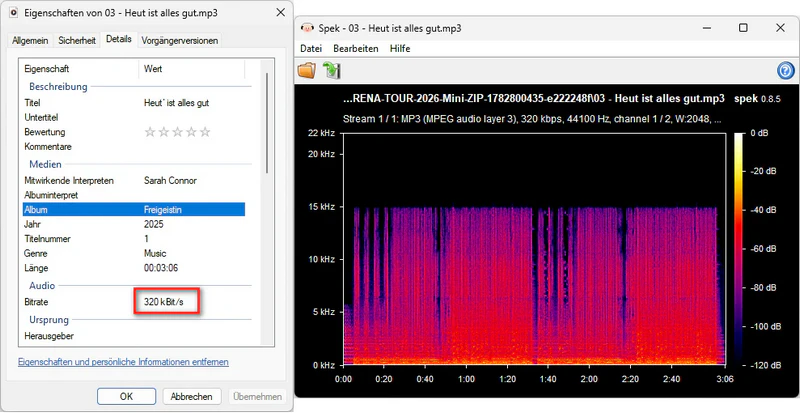Click the Titelnummer value 1
The image size is (800, 413).
[x=146, y=239]
